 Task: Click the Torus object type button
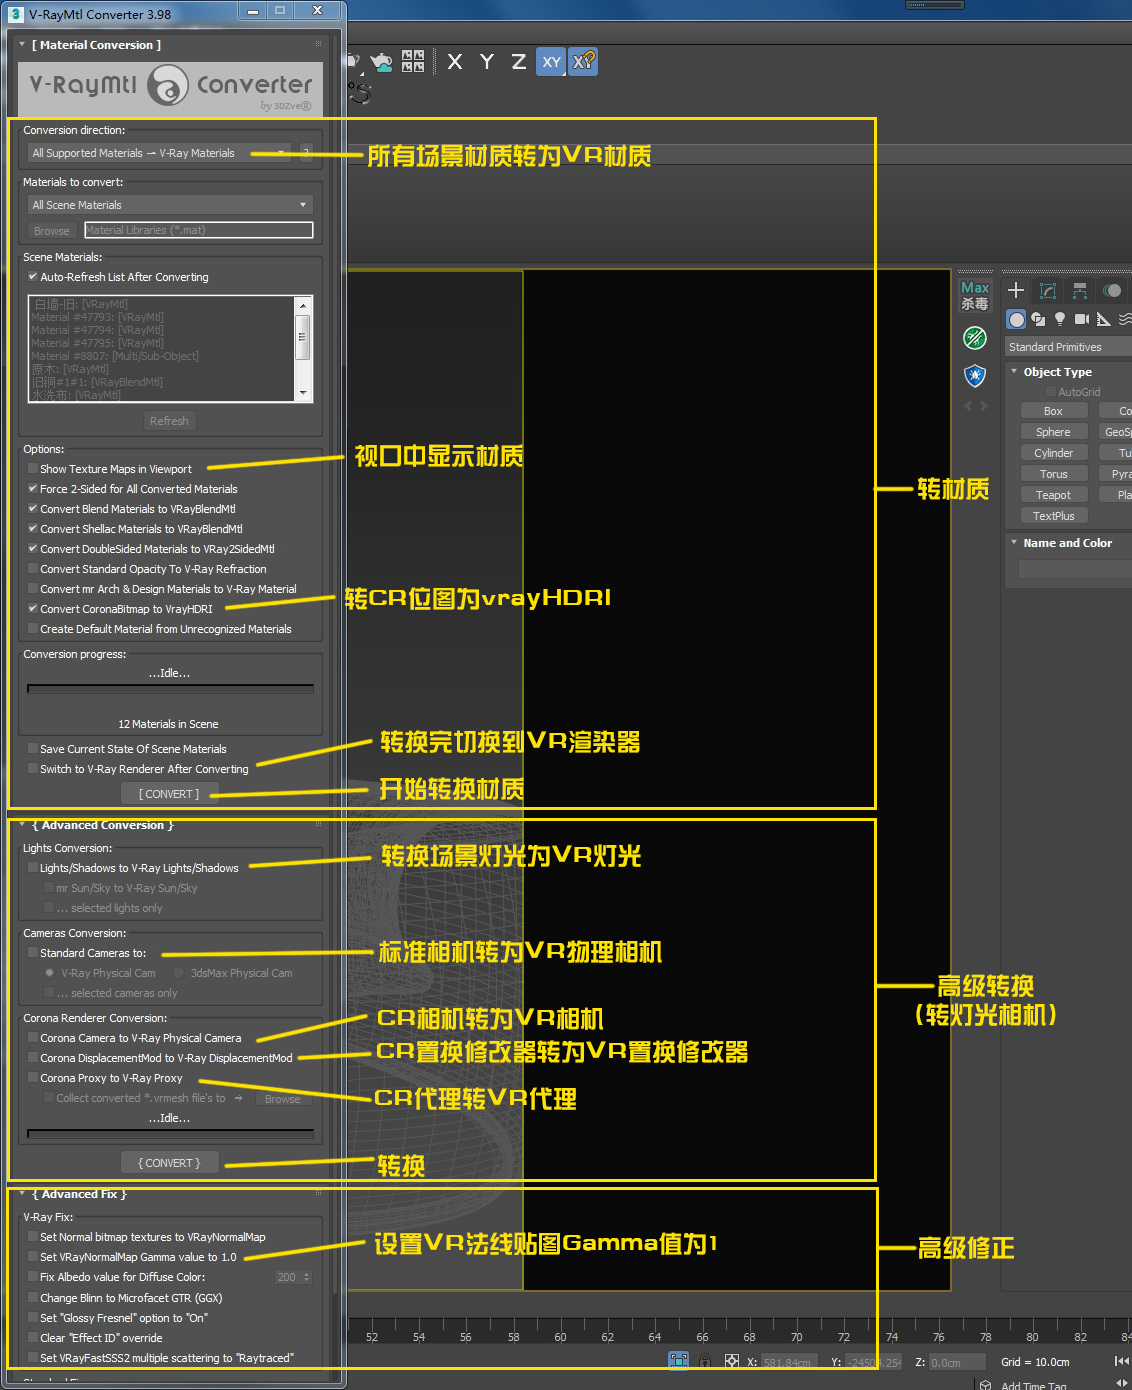pyautogui.click(x=1053, y=474)
